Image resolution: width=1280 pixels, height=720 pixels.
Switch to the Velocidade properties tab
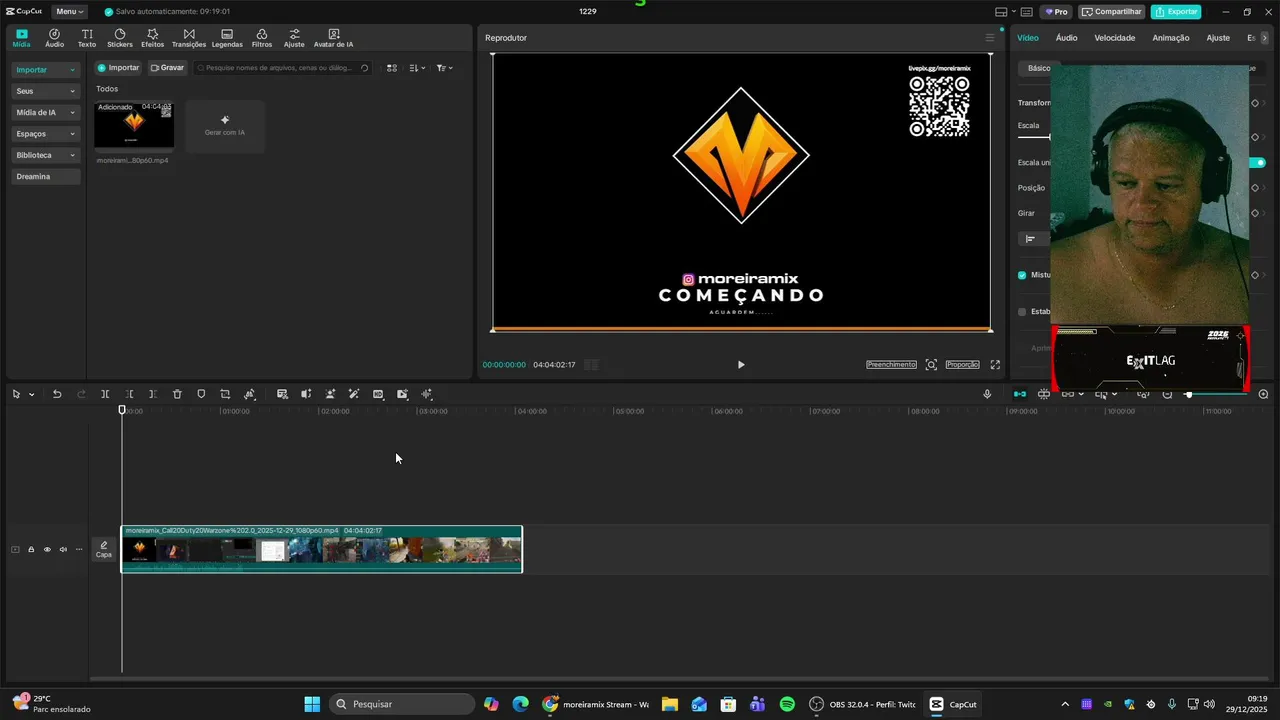point(1115,38)
